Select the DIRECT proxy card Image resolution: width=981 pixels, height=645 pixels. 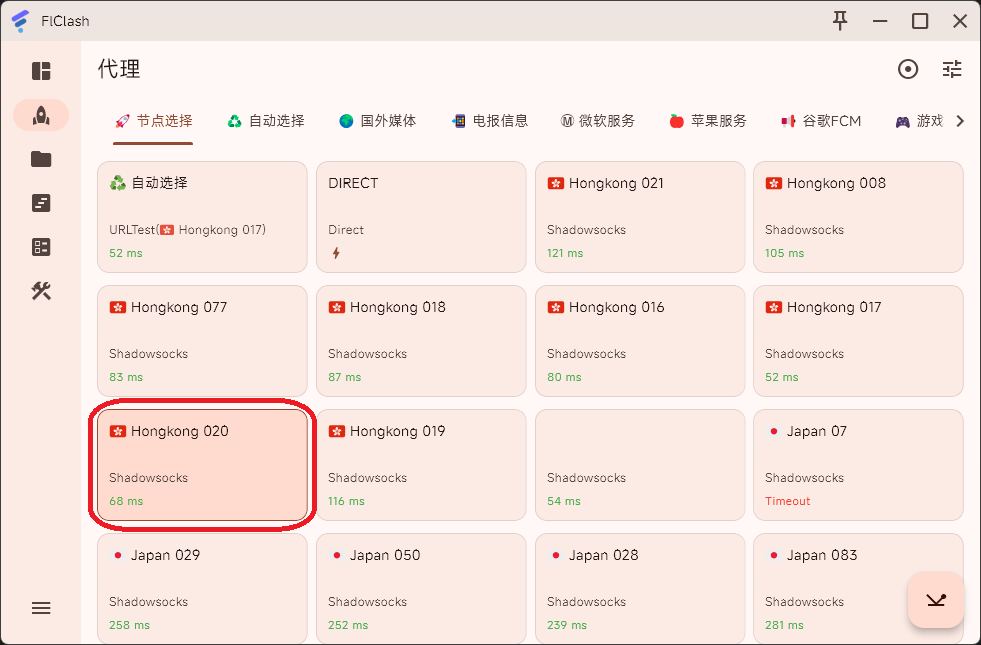click(x=420, y=216)
